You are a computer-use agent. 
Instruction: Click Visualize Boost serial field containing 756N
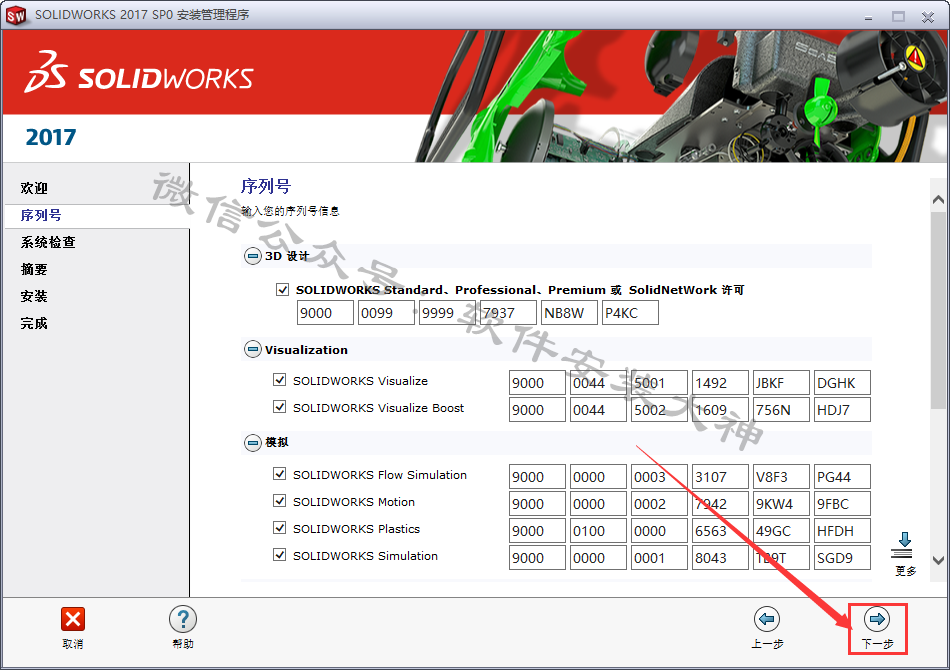(x=782, y=410)
